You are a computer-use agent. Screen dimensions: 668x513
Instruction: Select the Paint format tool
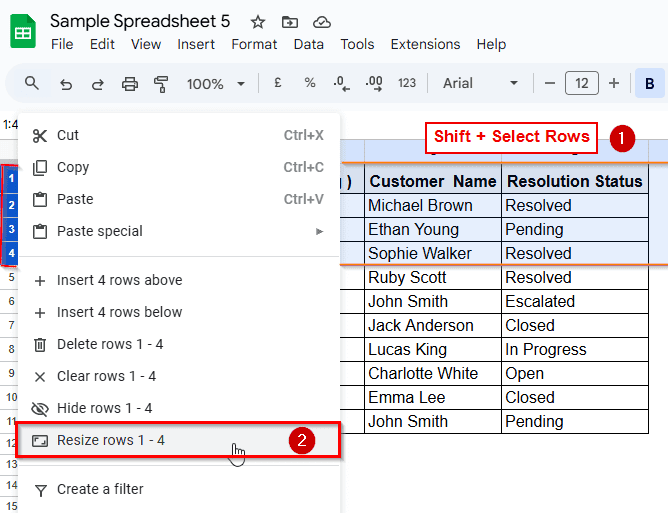161,83
